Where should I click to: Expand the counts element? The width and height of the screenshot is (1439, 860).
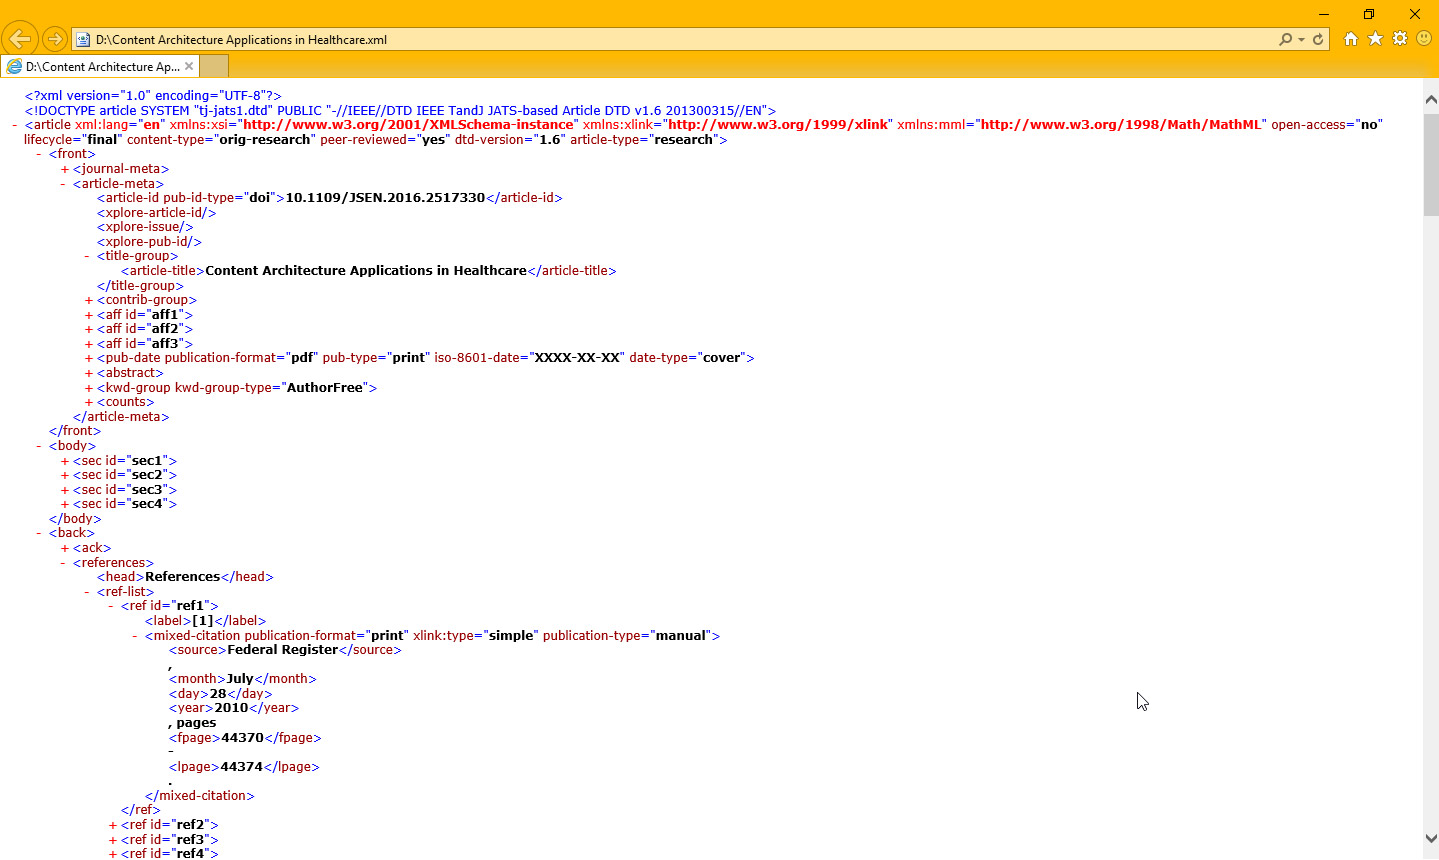click(88, 402)
